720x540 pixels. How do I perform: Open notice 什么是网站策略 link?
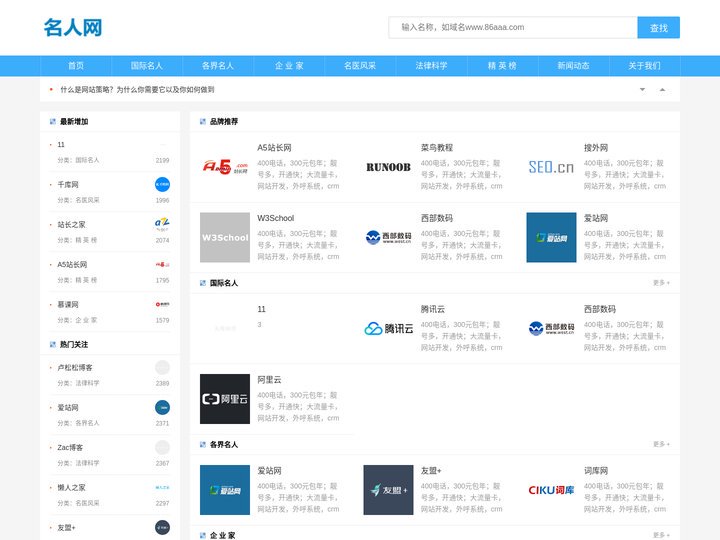tap(137, 90)
